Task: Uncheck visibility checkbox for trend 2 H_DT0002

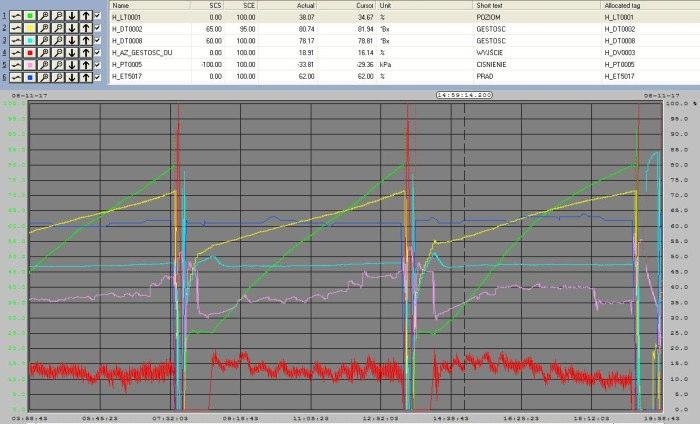Action: click(97, 28)
